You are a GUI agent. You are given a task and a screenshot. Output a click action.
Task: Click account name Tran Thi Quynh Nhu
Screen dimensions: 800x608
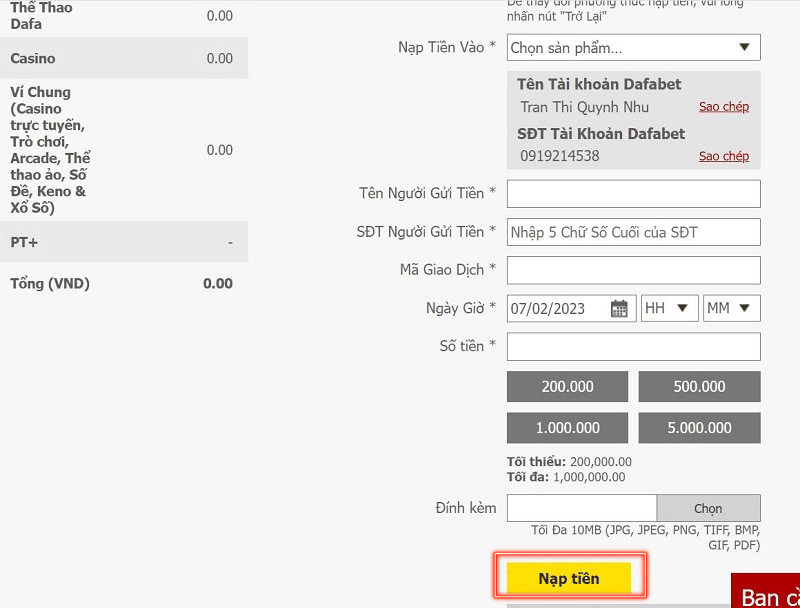pos(585,107)
